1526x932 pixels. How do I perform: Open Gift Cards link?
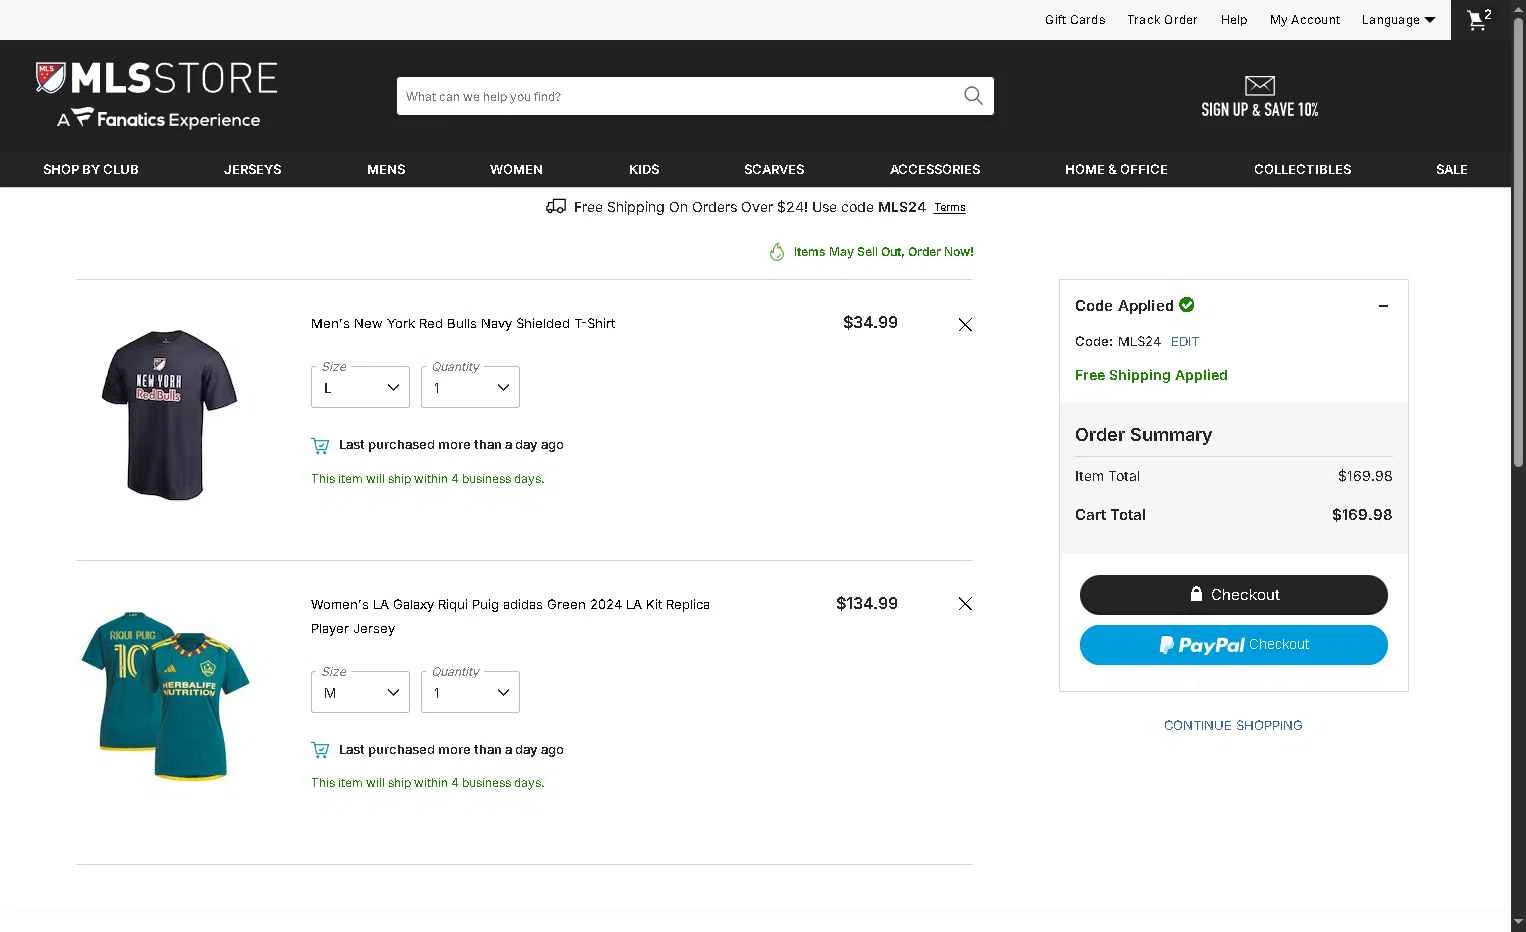[x=1075, y=20]
